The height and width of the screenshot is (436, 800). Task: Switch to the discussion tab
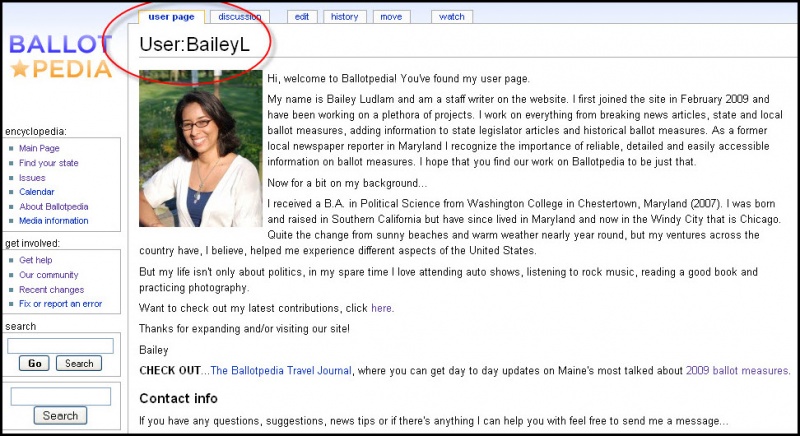click(x=240, y=17)
